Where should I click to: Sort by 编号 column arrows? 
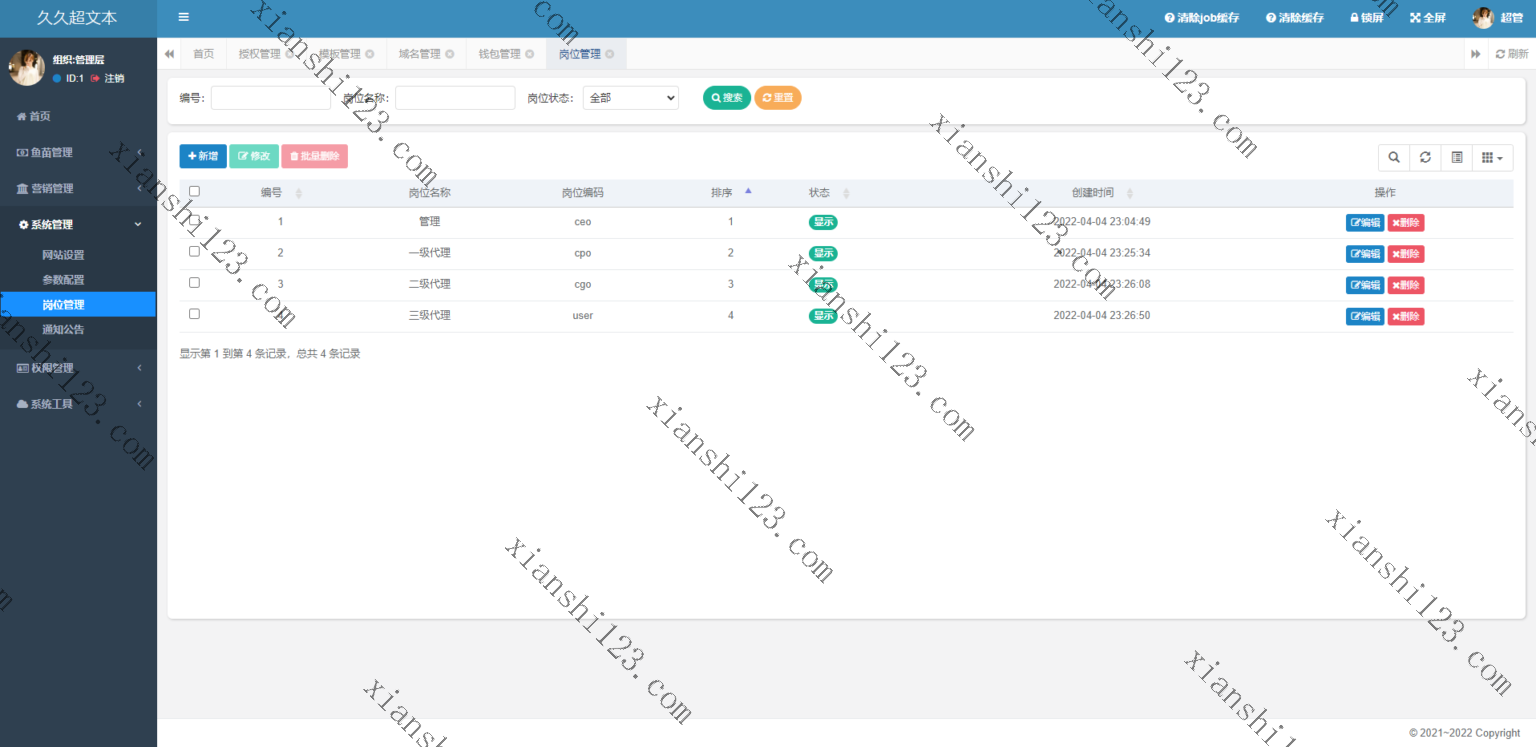(298, 193)
